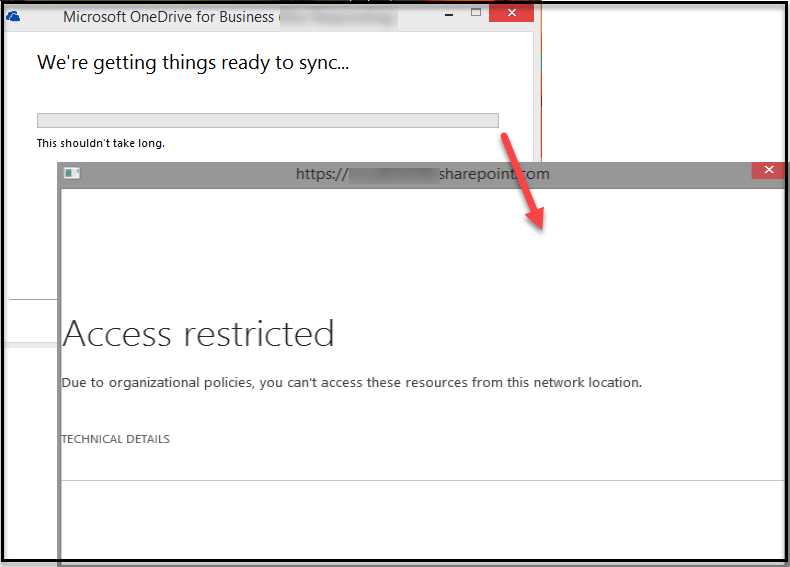The height and width of the screenshot is (567, 790).
Task: Click the OneDrive cloud icon in title bar
Action: click(x=14, y=16)
